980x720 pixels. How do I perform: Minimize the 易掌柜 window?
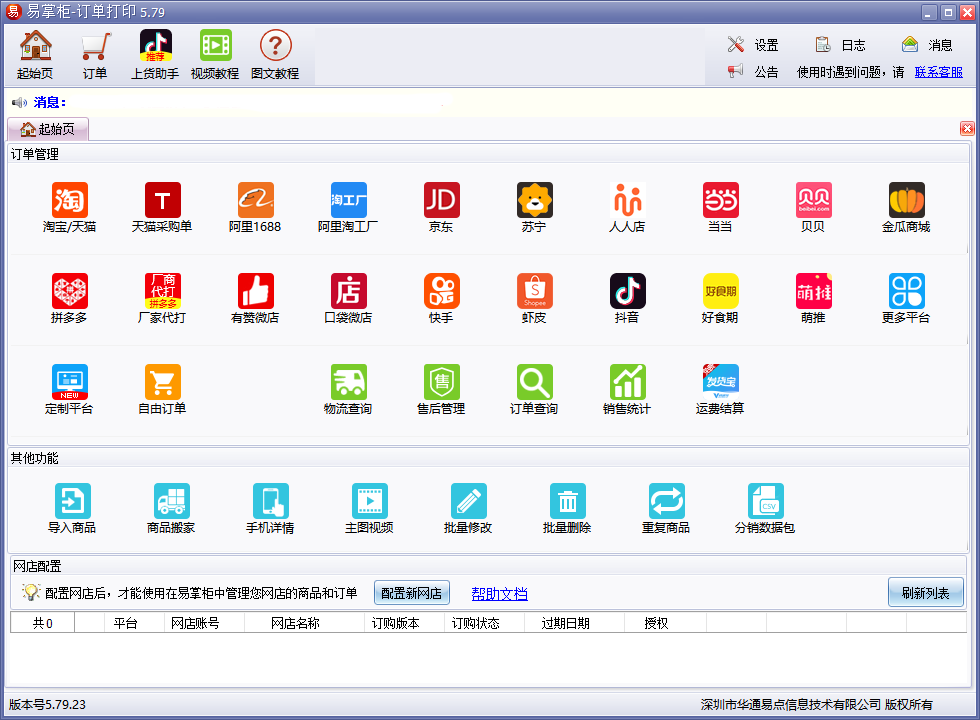click(929, 12)
